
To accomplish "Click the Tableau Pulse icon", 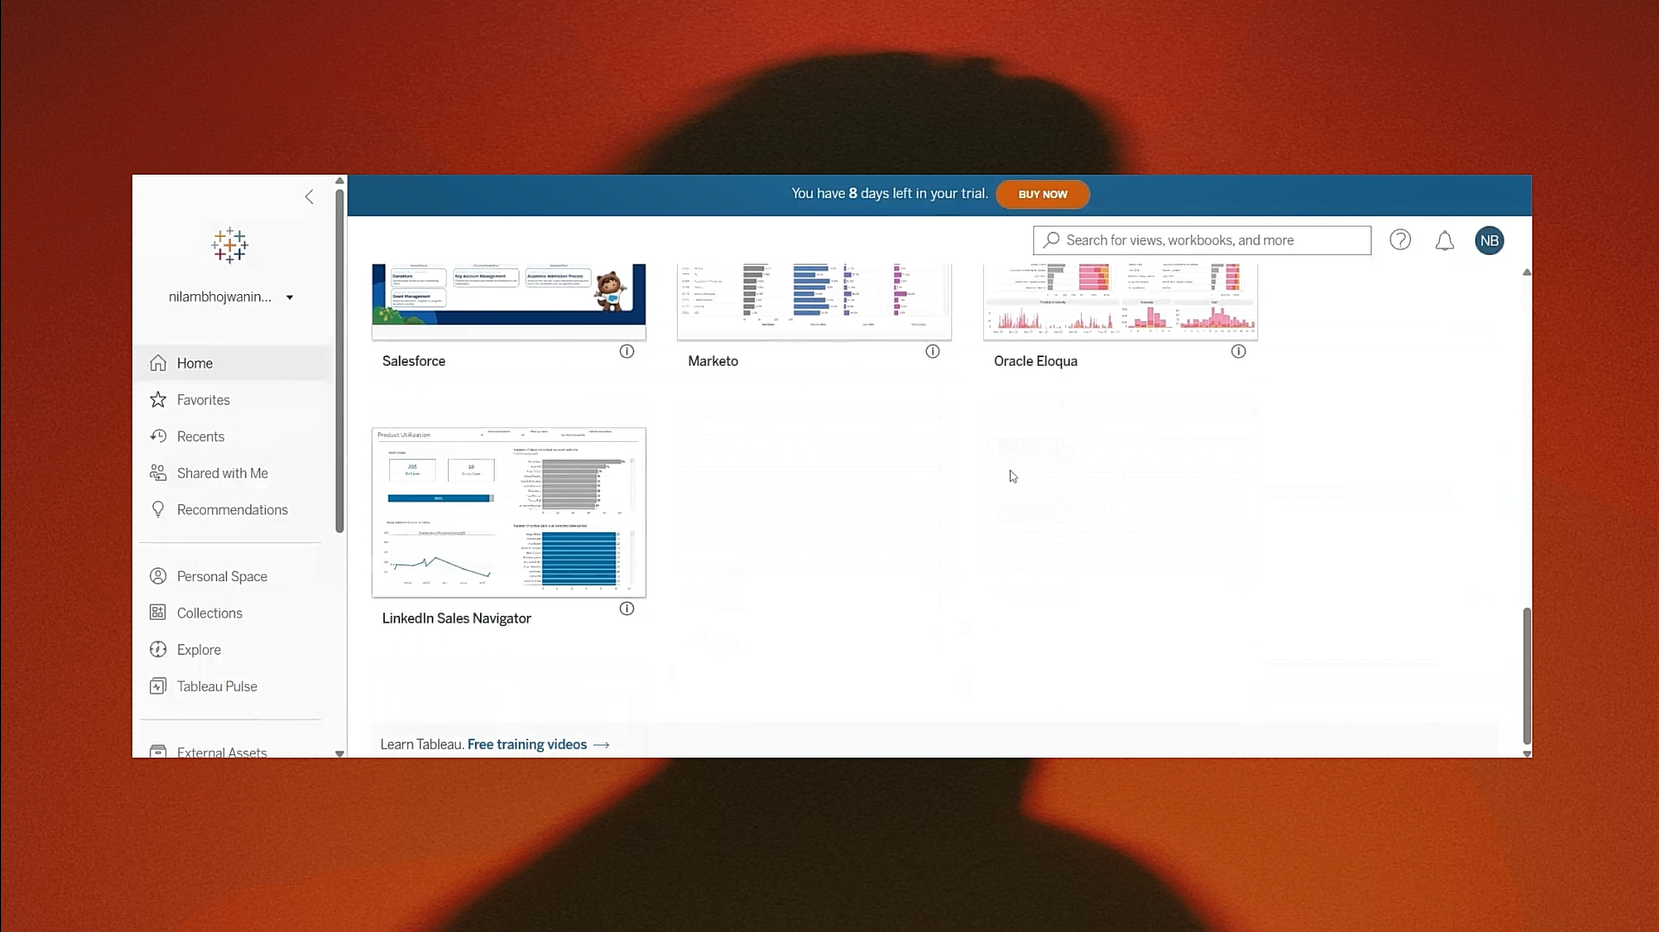I will (x=158, y=686).
